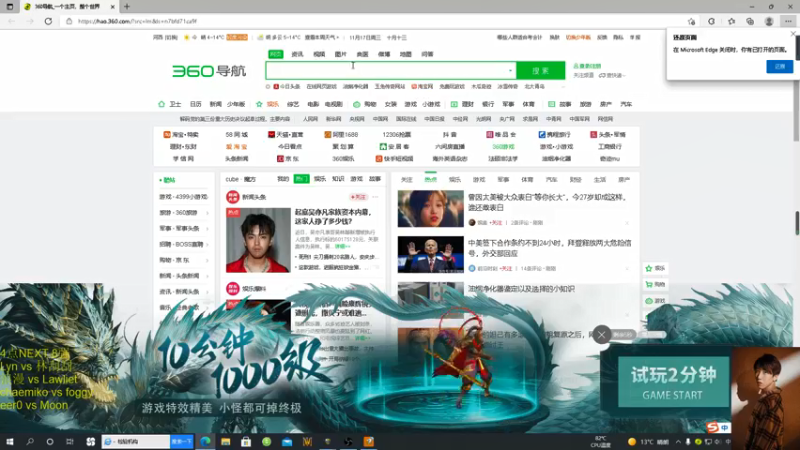Click the 购物 category icon in nav
800x450 pixels.
[357, 104]
